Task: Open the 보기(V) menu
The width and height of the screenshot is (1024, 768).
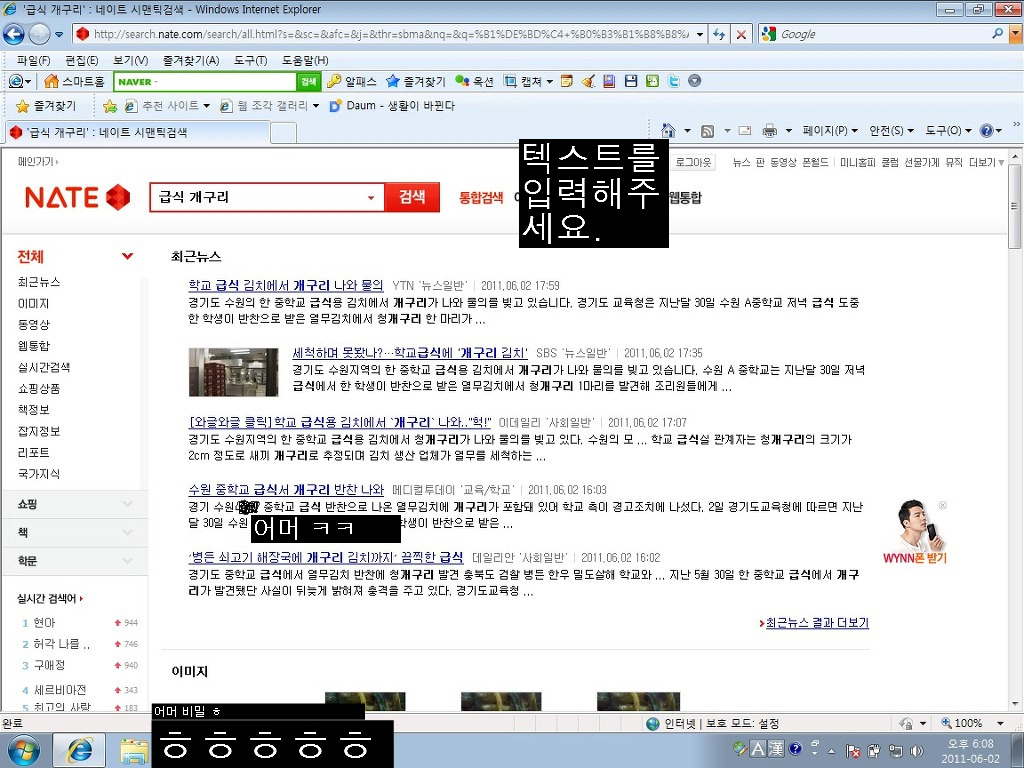Action: pos(131,60)
